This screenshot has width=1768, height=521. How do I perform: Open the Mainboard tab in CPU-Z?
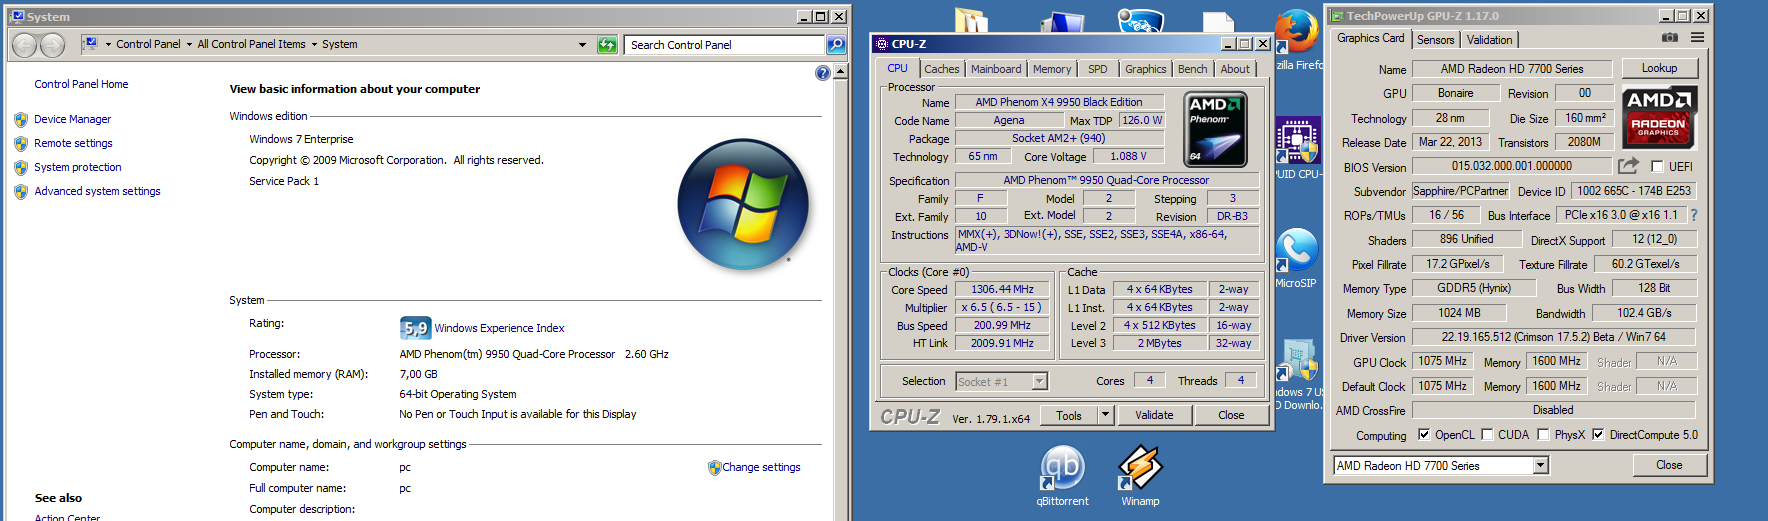pos(996,69)
